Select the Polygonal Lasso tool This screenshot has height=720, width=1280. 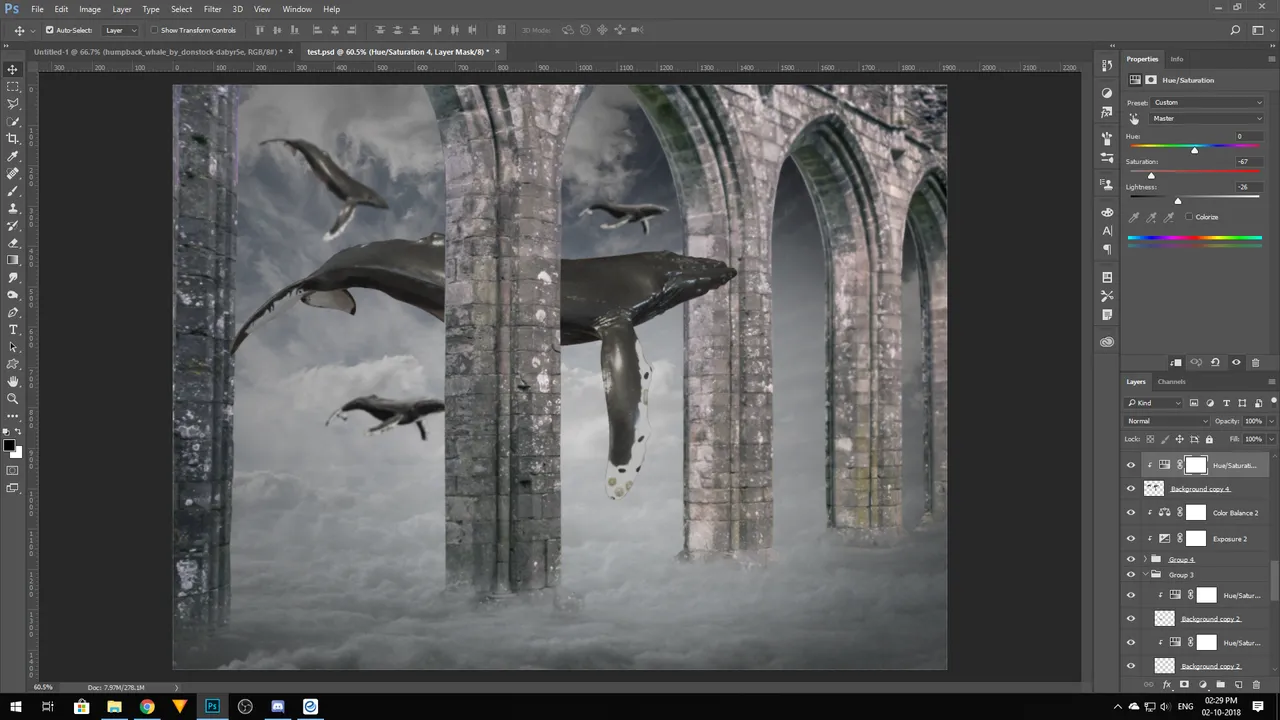coord(13,104)
